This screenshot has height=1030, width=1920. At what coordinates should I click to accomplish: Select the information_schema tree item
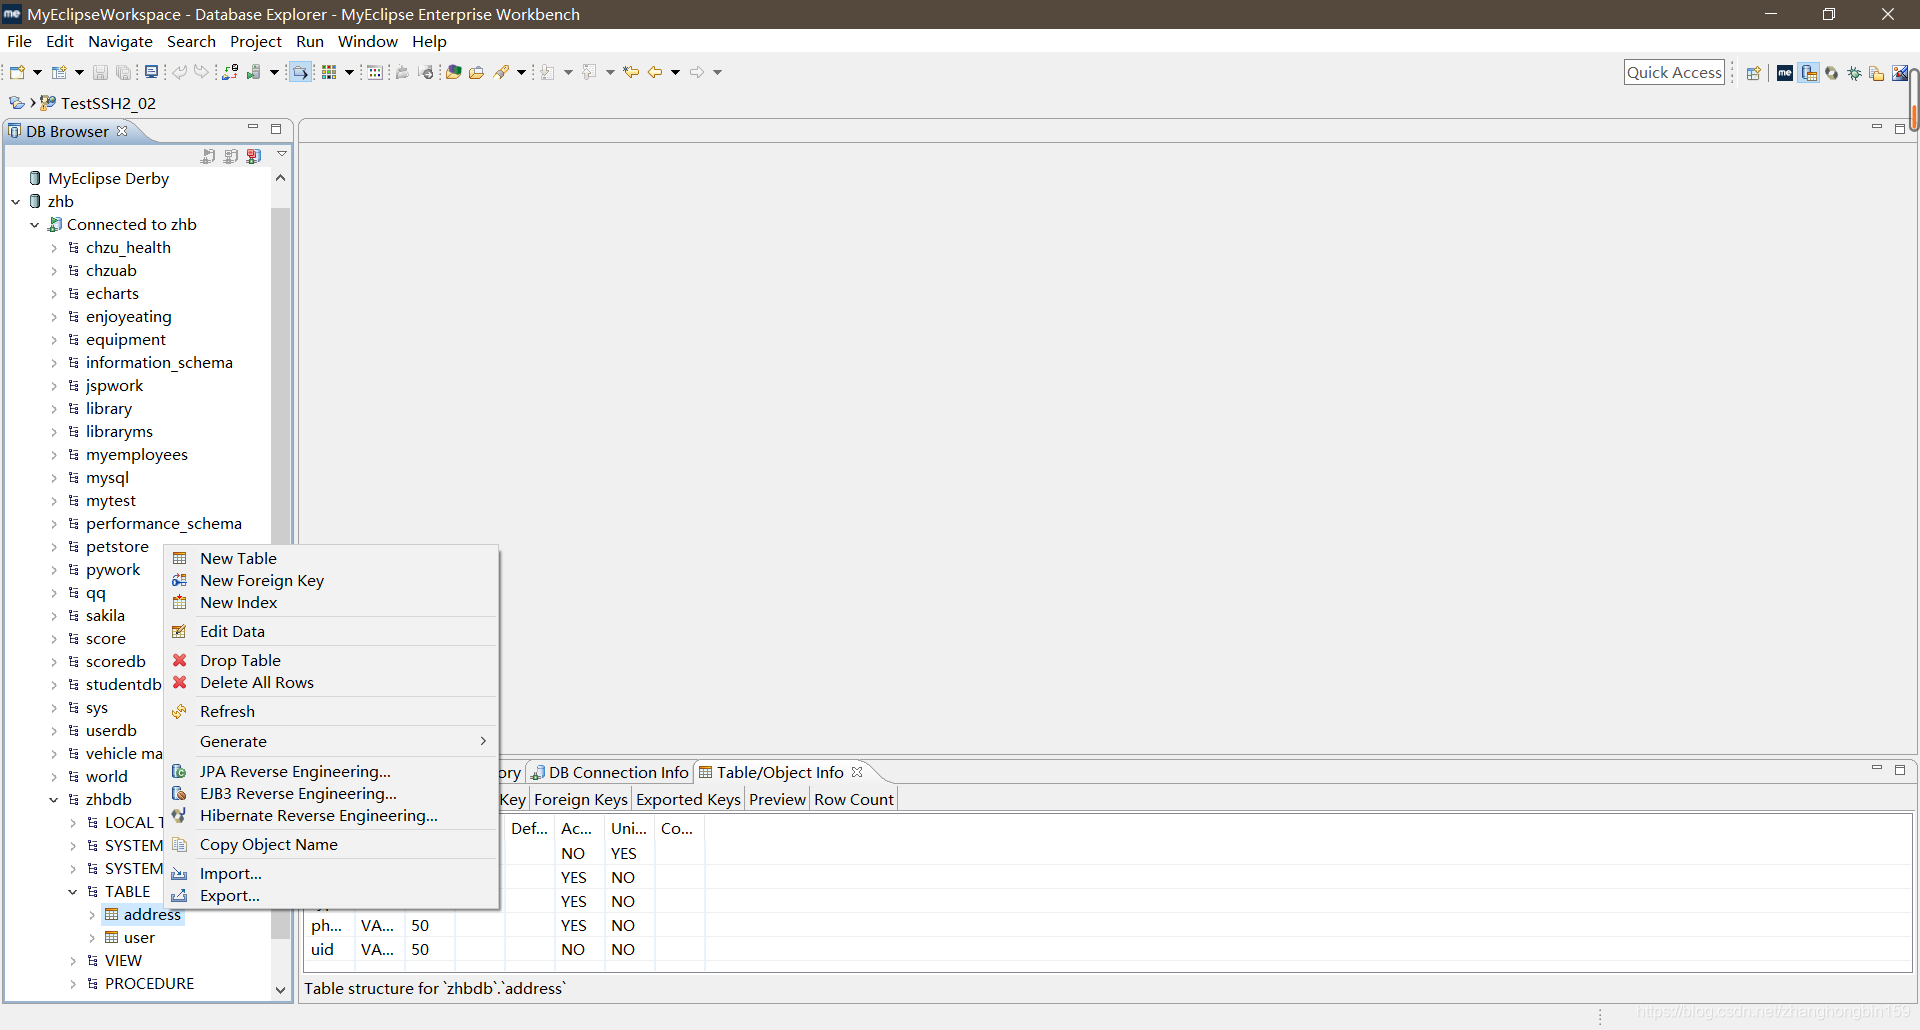159,363
